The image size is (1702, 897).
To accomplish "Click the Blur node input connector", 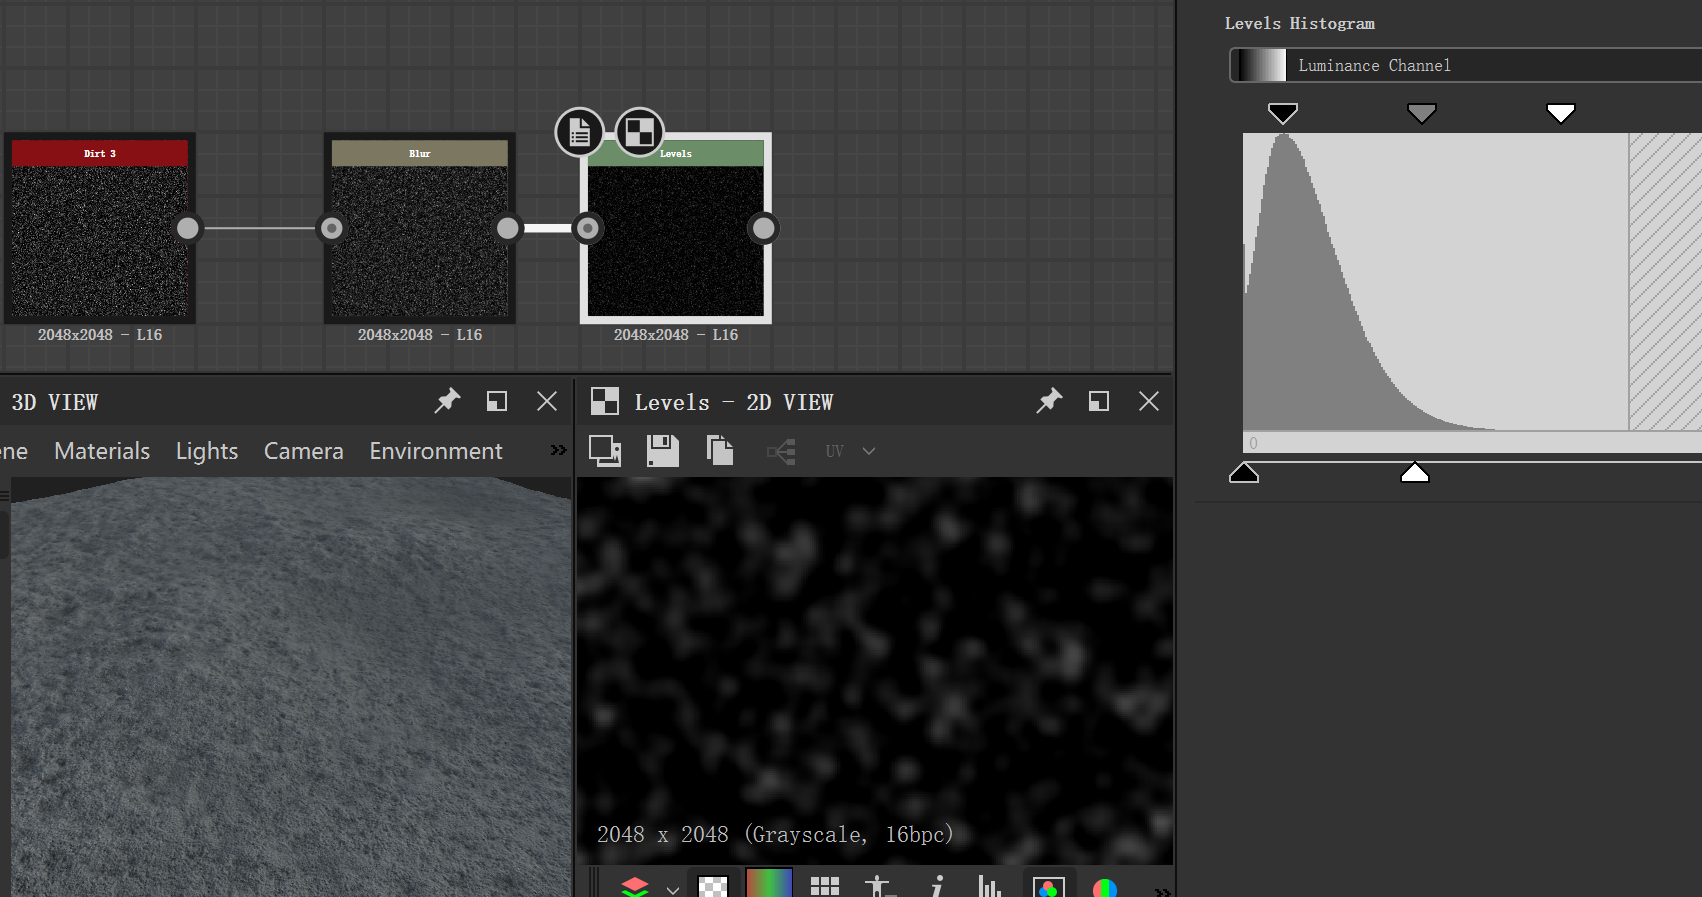I will (x=332, y=228).
